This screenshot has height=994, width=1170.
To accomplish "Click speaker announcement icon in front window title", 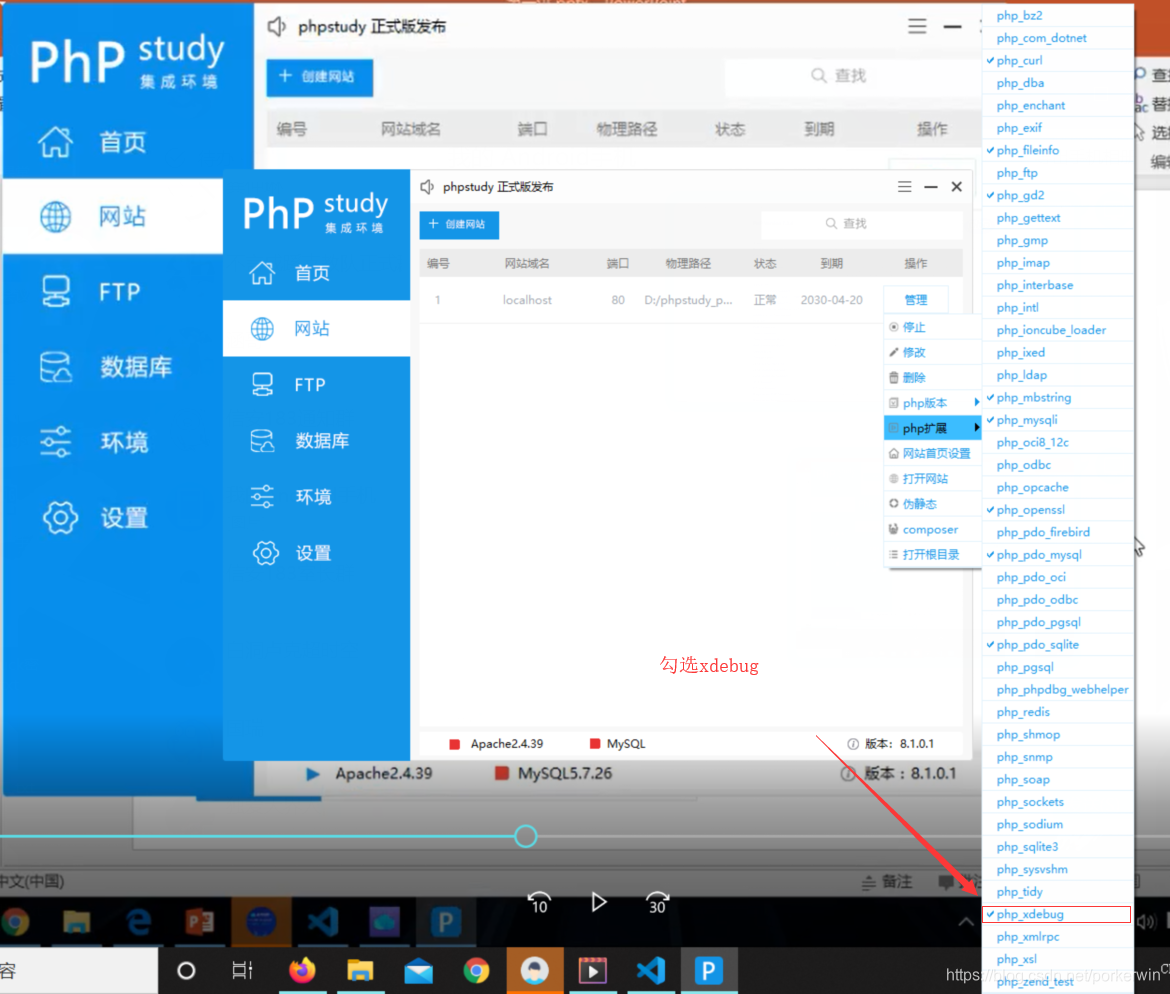I will [427, 187].
